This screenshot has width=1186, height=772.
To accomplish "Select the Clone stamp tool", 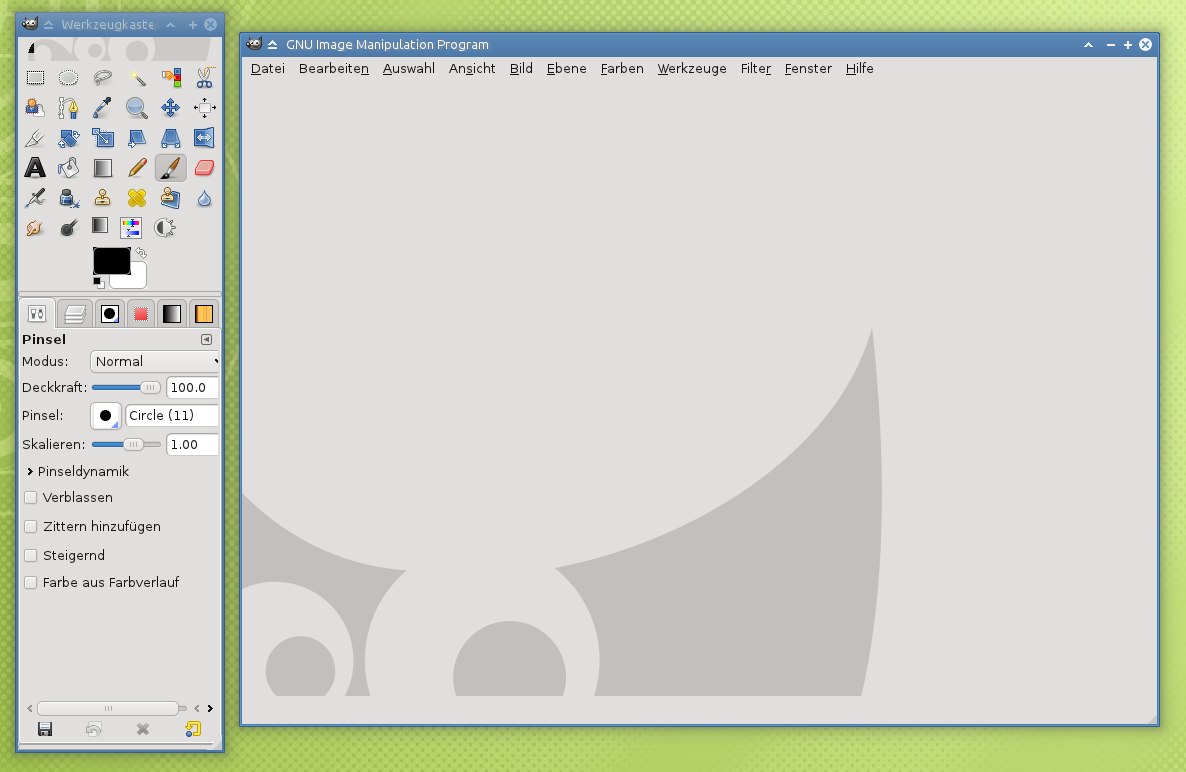I will tap(103, 198).
